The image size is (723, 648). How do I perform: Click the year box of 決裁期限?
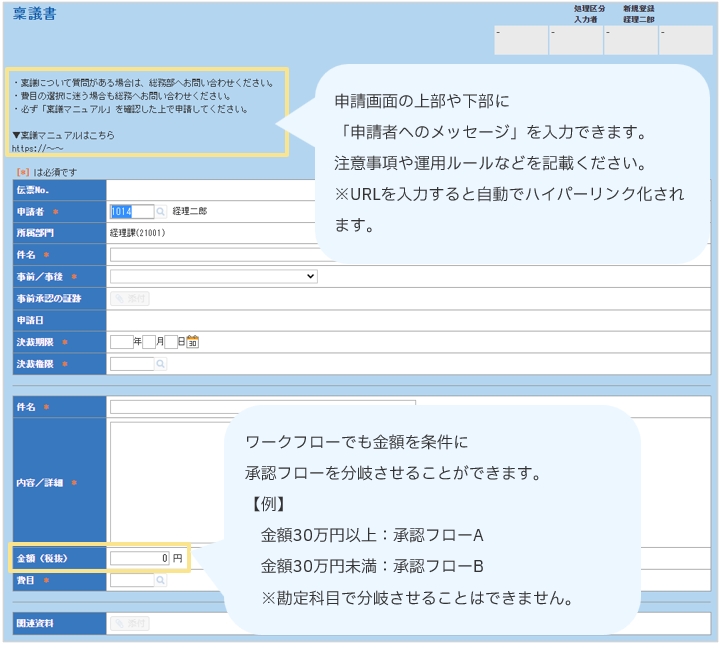[121, 342]
